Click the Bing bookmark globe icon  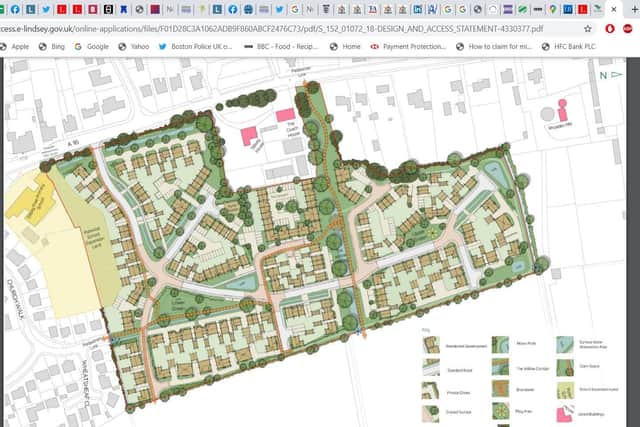click(x=42, y=47)
